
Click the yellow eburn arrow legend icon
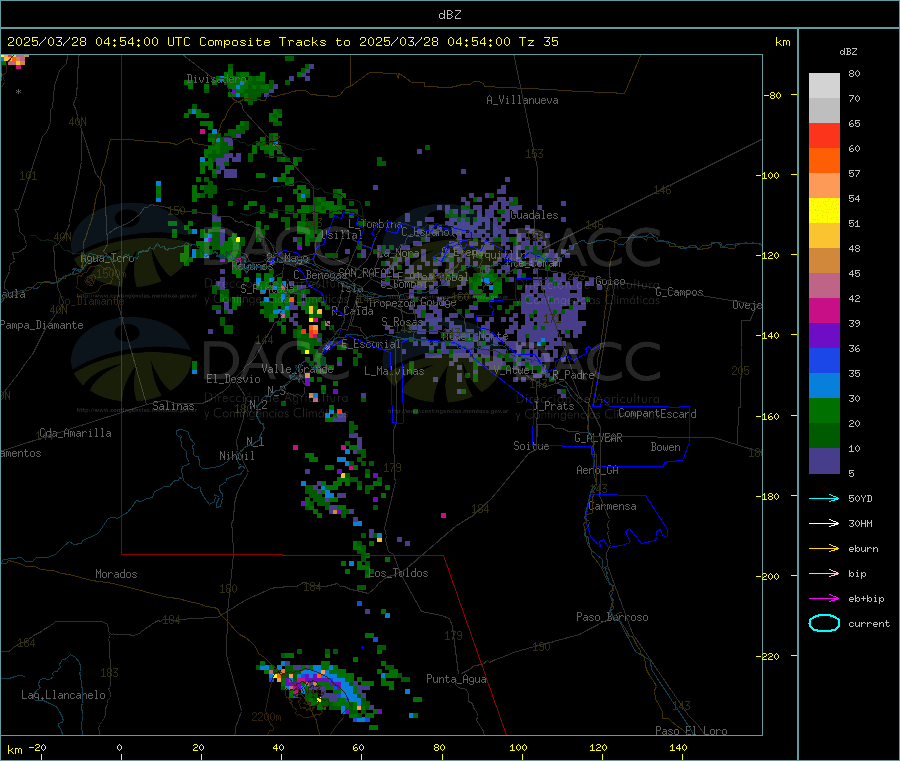(824, 549)
